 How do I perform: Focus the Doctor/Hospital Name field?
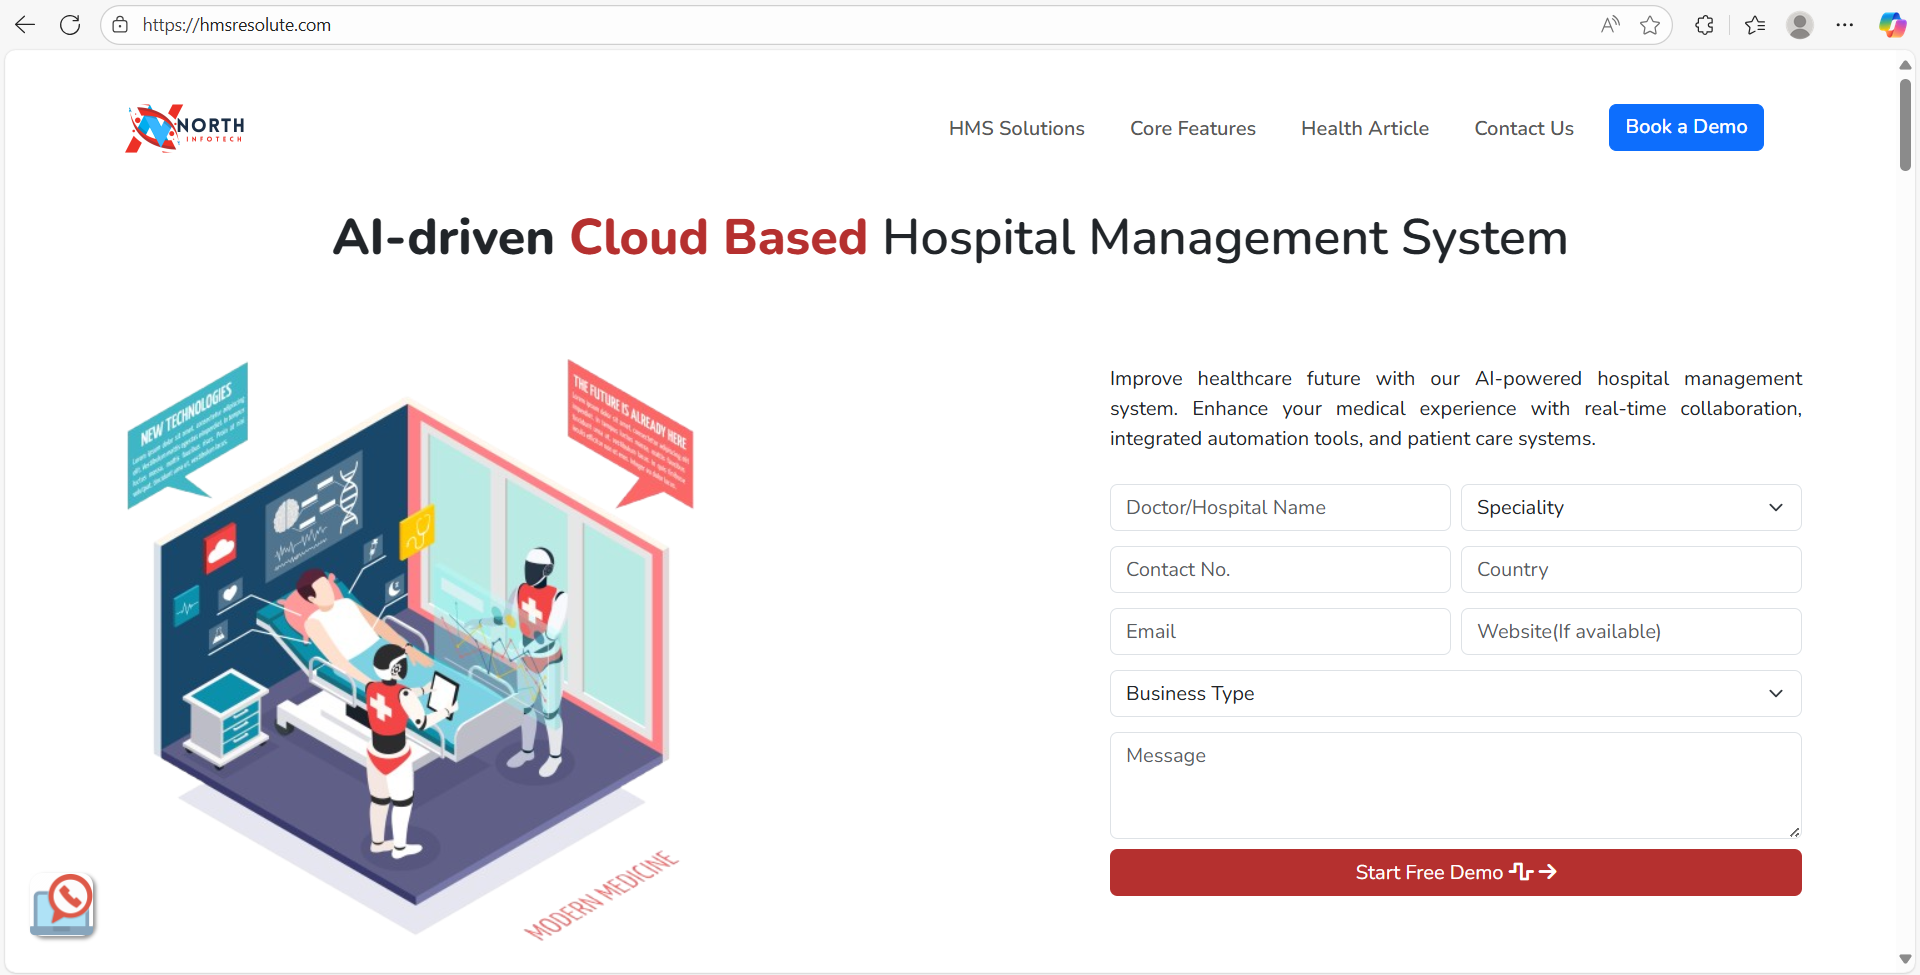pyautogui.click(x=1279, y=508)
